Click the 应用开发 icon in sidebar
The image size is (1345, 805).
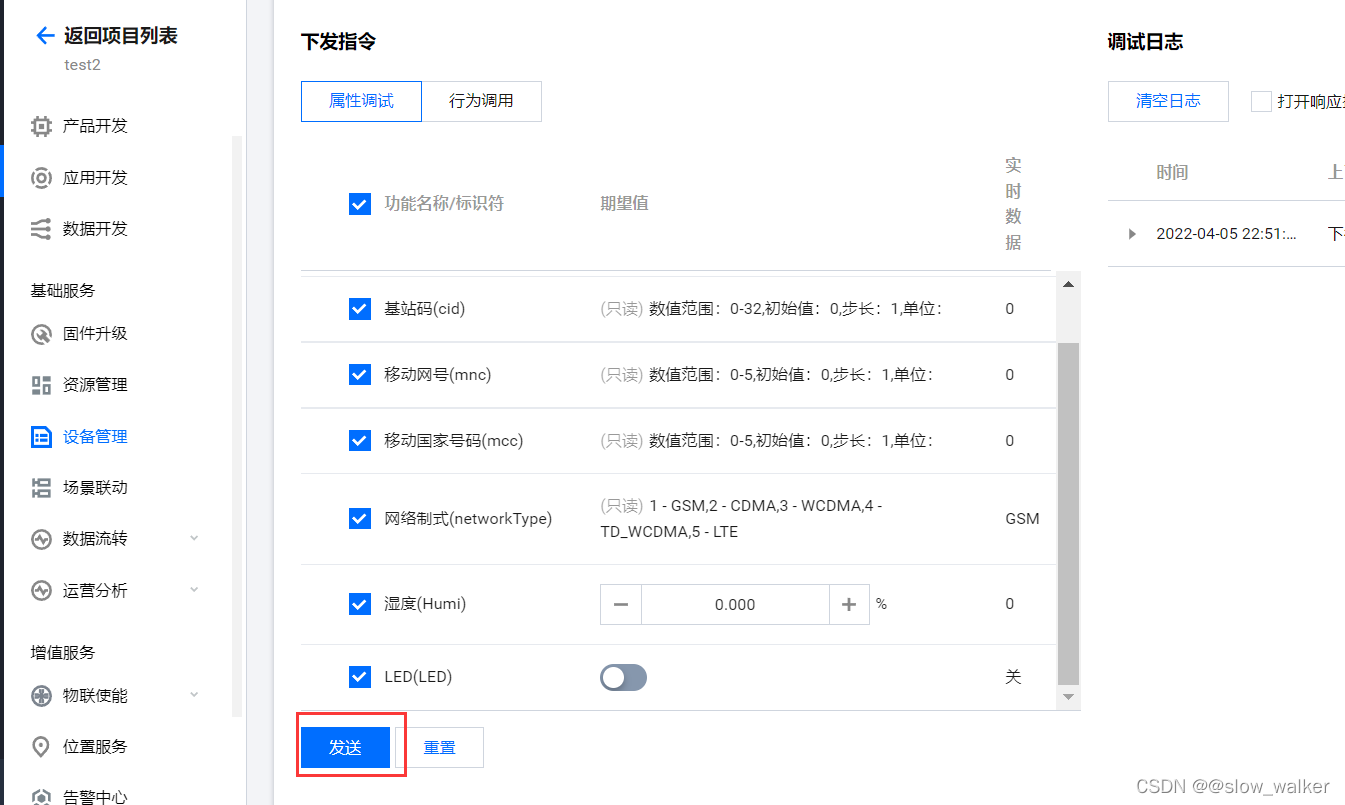41,178
